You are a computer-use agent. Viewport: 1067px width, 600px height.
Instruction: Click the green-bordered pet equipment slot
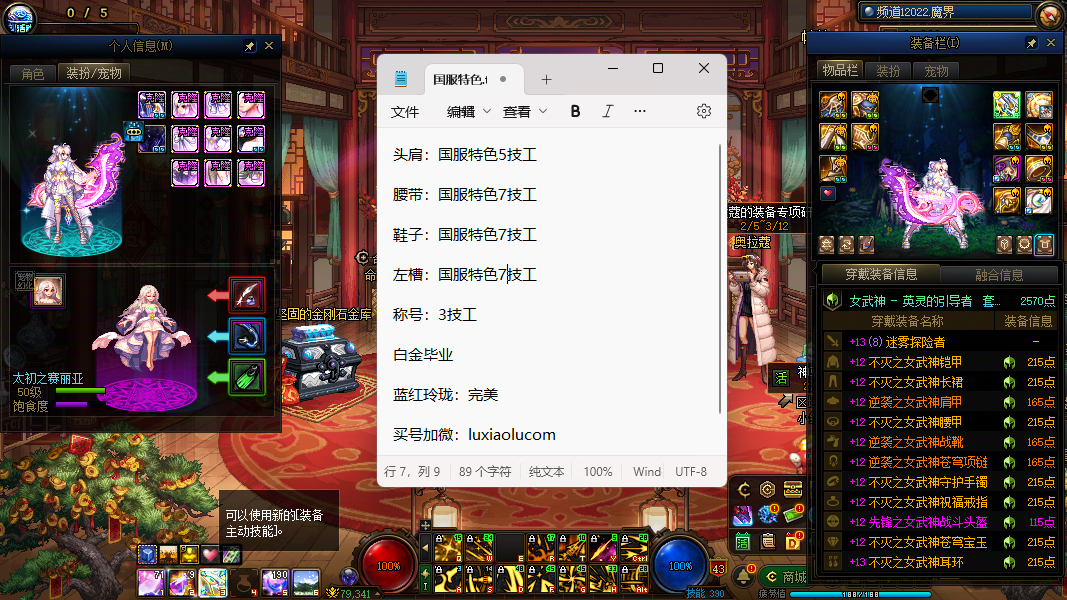pyautogui.click(x=247, y=377)
